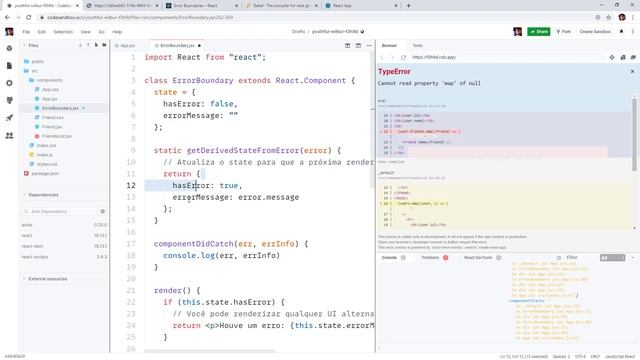The height and width of the screenshot is (360, 640).
Task: Collapse the console panel with the arrow
Action: click(633, 258)
